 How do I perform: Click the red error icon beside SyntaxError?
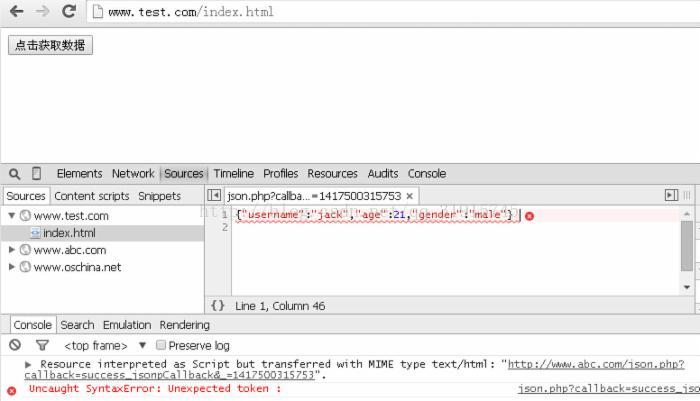tap(12, 391)
